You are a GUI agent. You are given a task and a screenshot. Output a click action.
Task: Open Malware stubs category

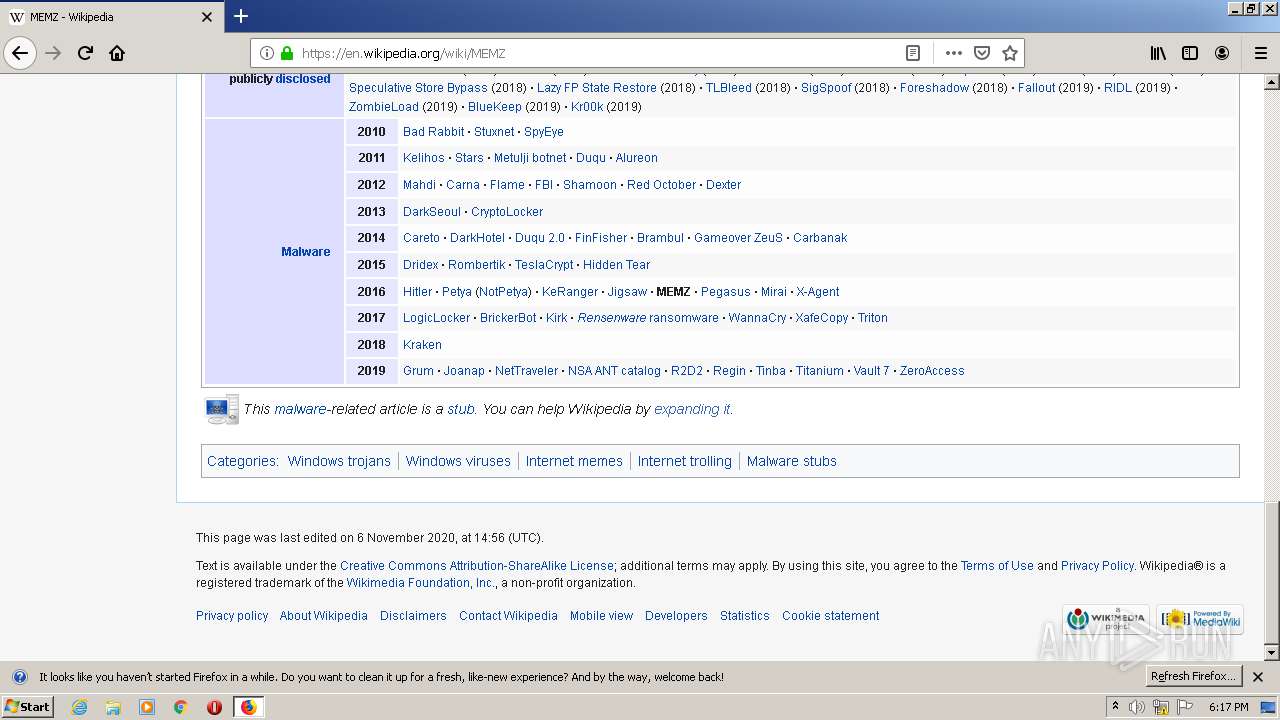pos(791,461)
